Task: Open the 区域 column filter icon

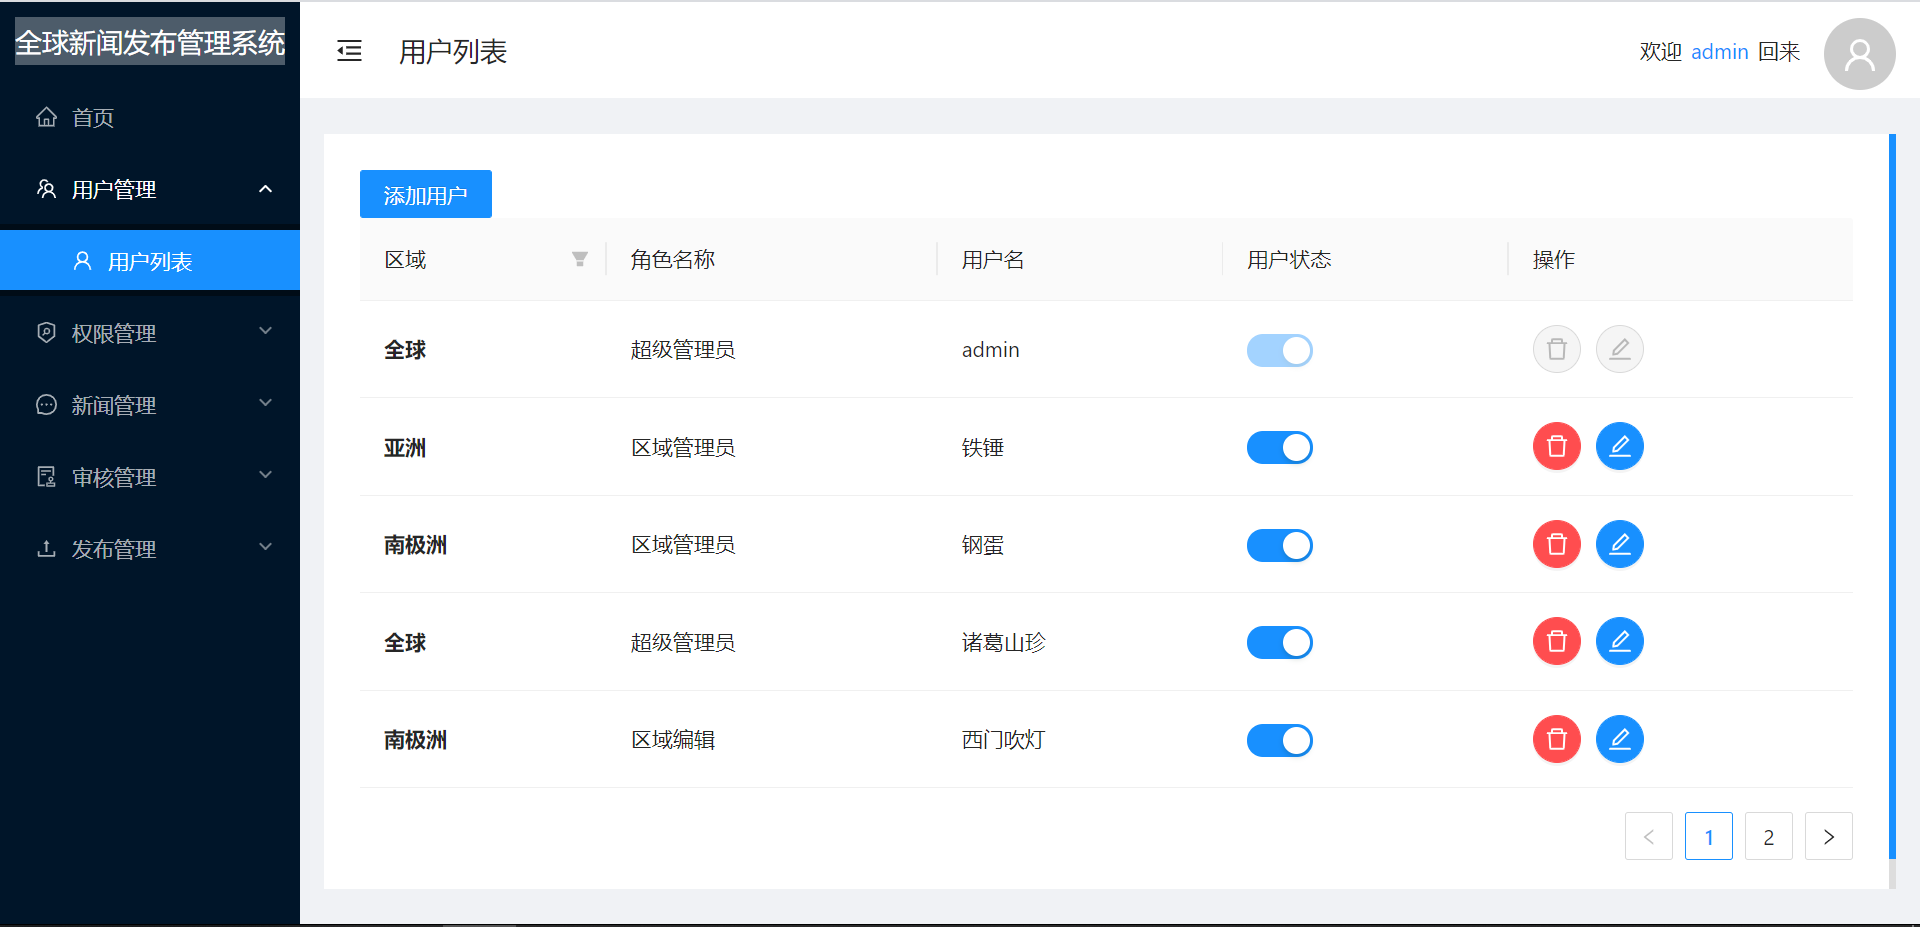Action: [579, 260]
